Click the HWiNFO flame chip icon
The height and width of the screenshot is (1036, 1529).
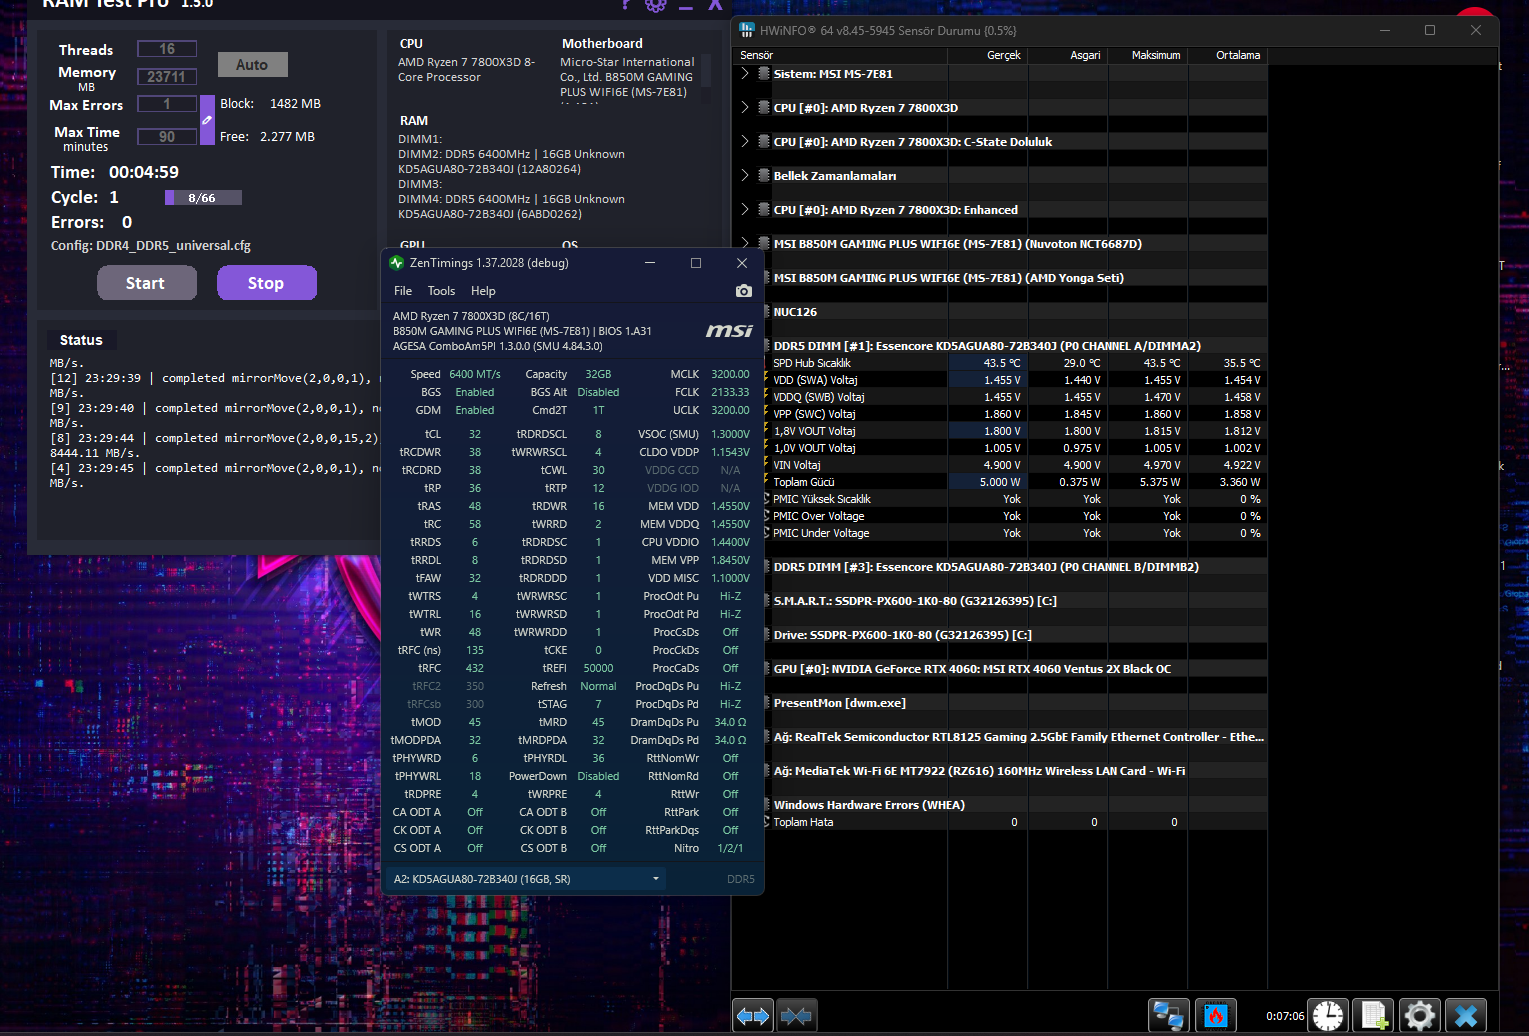(x=1216, y=1016)
